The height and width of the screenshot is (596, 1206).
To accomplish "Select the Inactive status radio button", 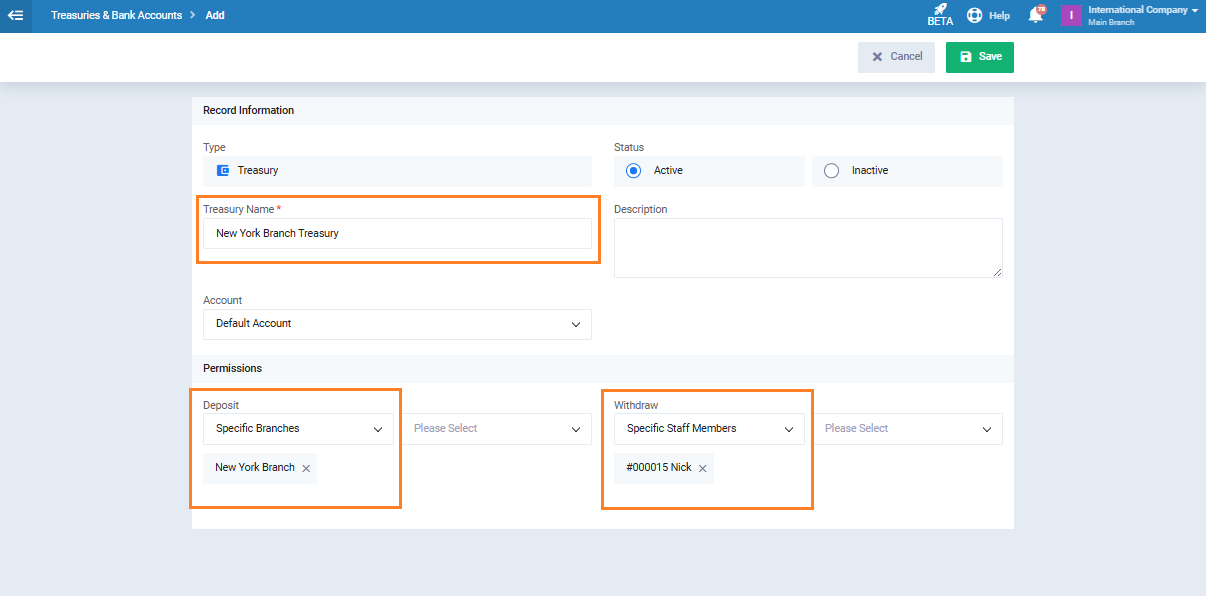I will click(831, 171).
